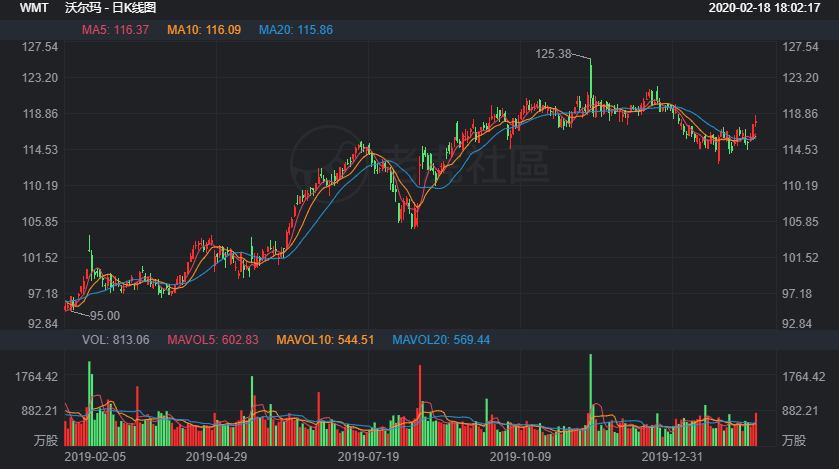
Task: Click the MAVOL5 indicator label
Action: pyautogui.click(x=212, y=340)
